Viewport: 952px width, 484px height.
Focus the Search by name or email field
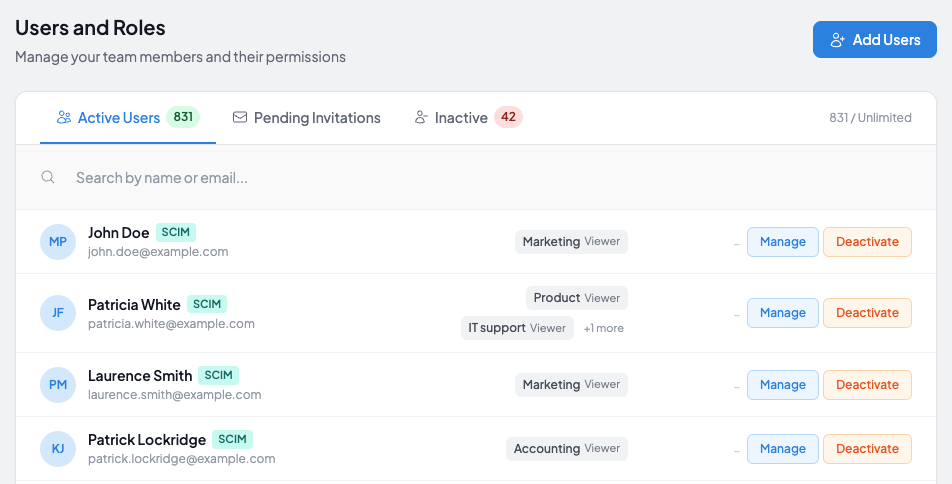tap(476, 177)
